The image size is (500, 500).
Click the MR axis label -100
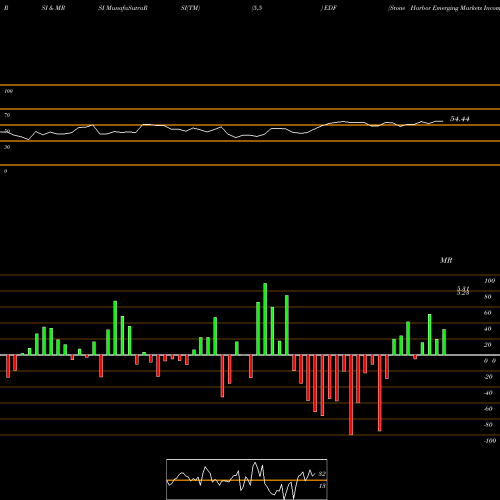pos(490,441)
